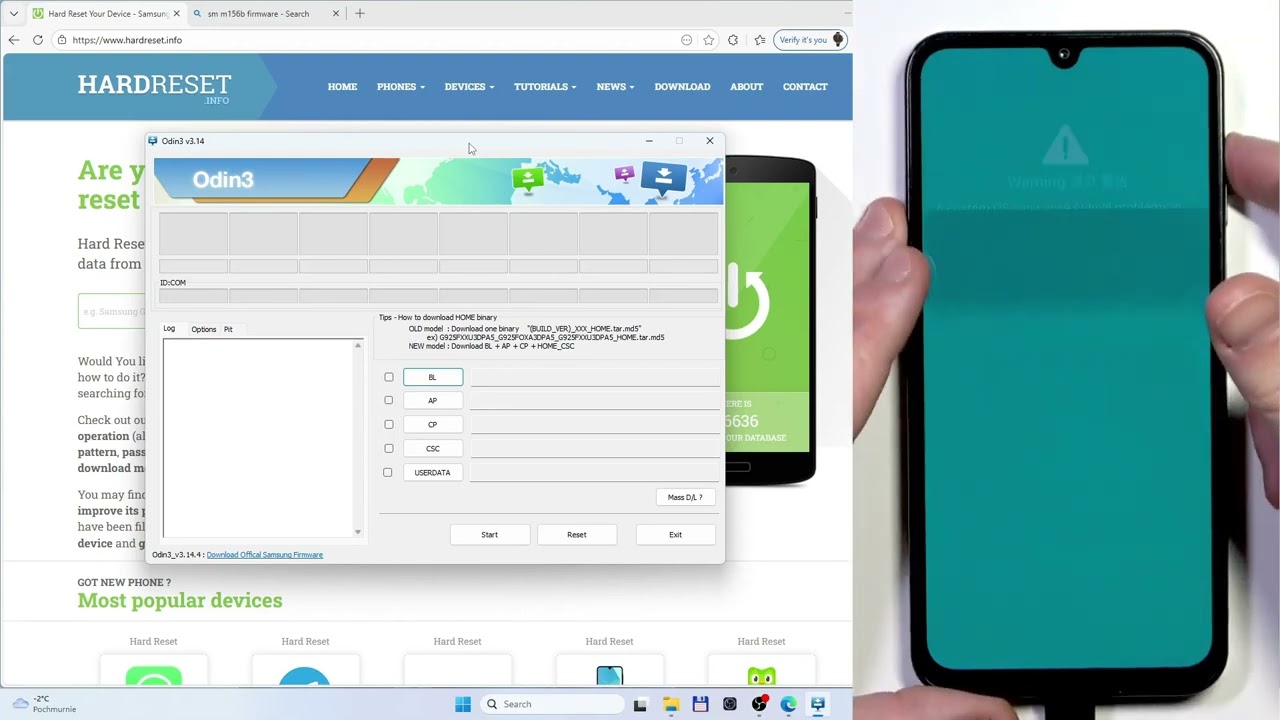The image size is (1280, 720).
Task: Tick the CP file checkbox
Action: [x=389, y=424]
